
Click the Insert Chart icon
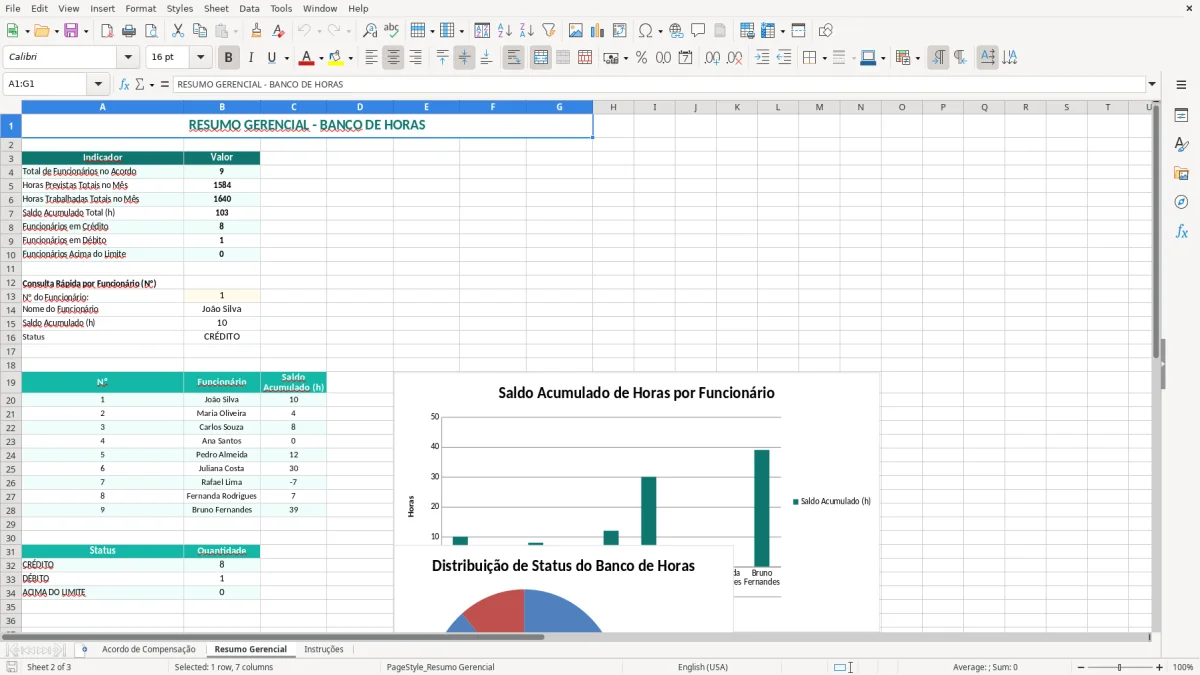coord(598,31)
